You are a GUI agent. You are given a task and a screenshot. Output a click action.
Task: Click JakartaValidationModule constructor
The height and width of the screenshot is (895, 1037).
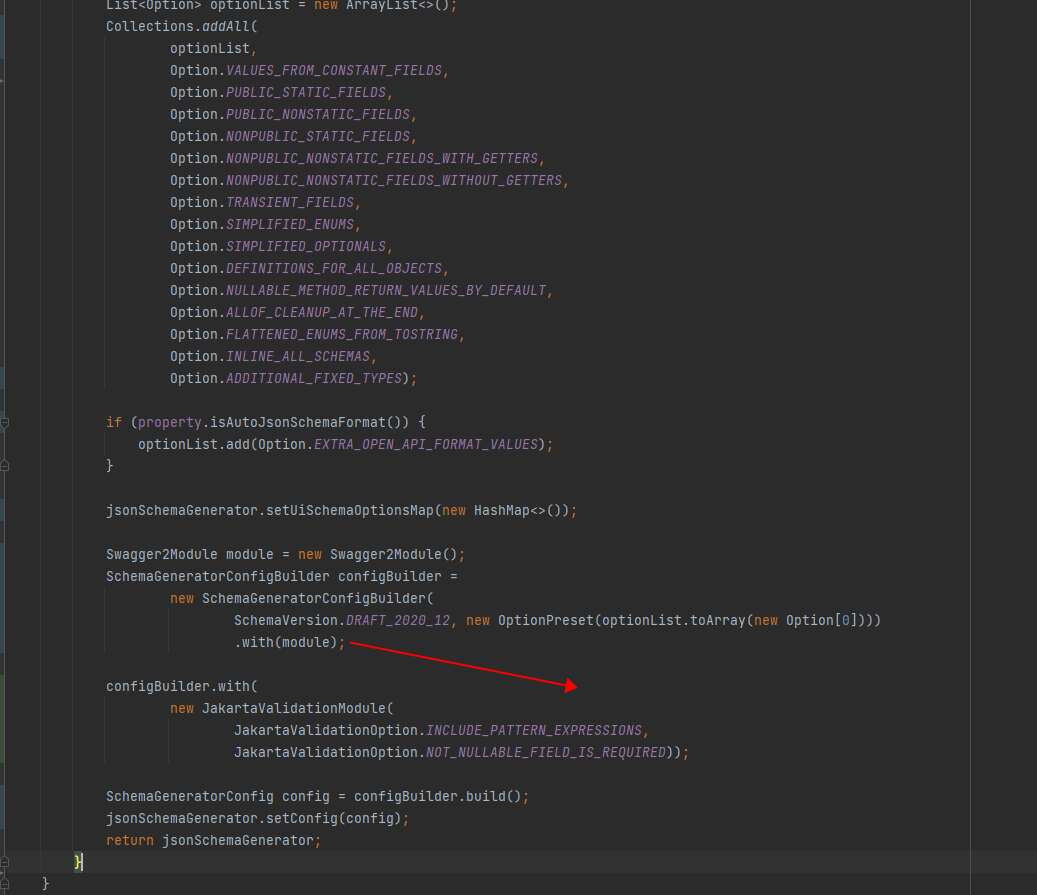click(x=294, y=708)
